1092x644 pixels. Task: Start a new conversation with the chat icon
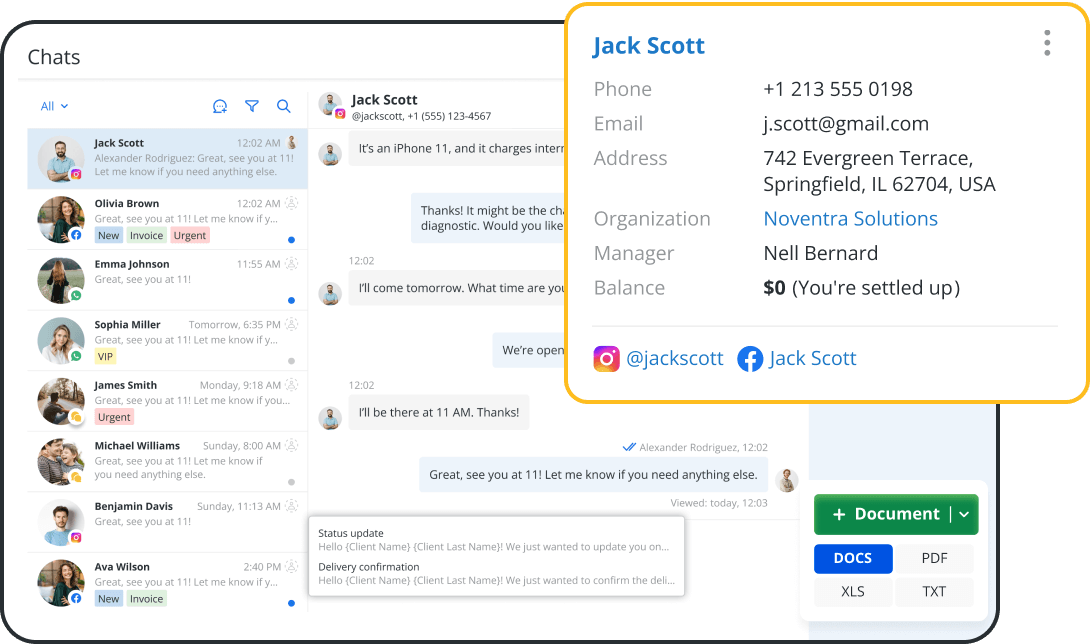[x=220, y=106]
